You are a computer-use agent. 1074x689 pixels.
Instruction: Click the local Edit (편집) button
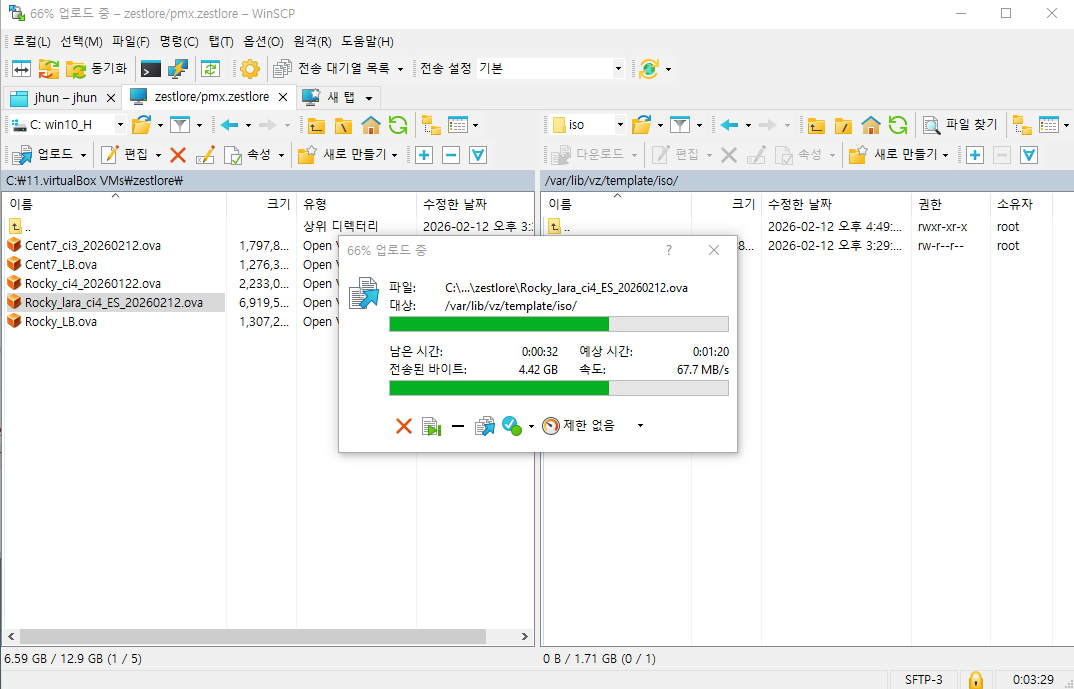coord(125,155)
